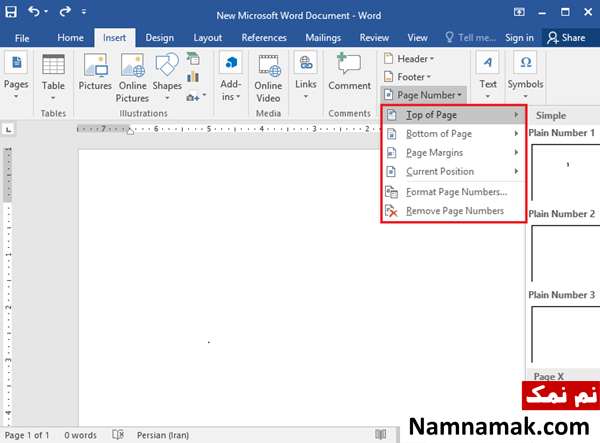Switch to the Home tab
The width and height of the screenshot is (600, 443).
[x=70, y=38]
